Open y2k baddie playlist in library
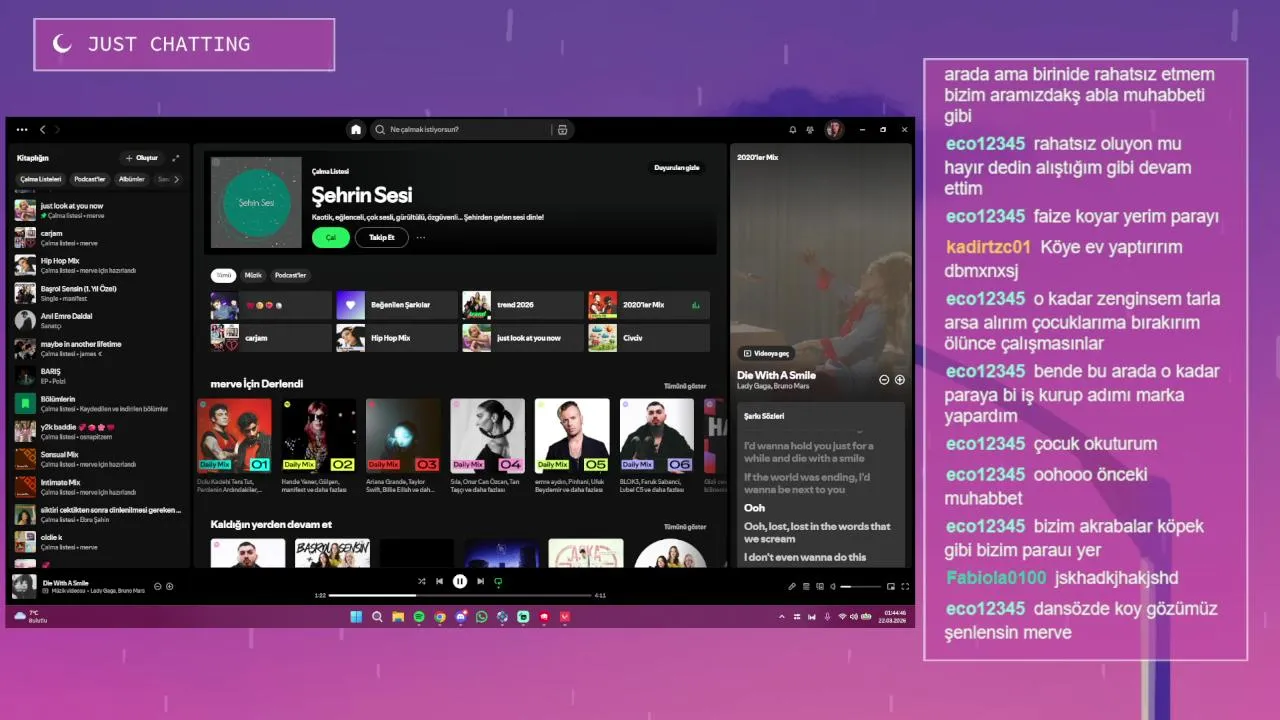The image size is (1280, 720). tap(98, 431)
